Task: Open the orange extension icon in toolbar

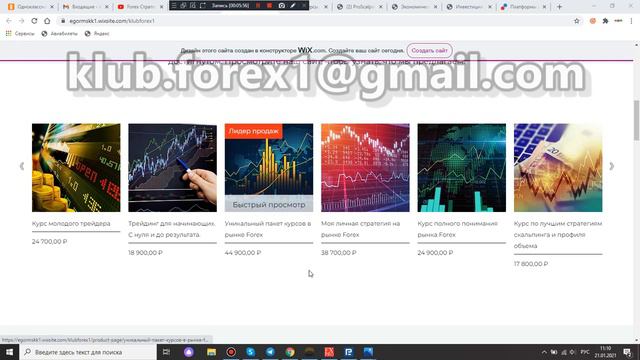Action: coord(593,21)
